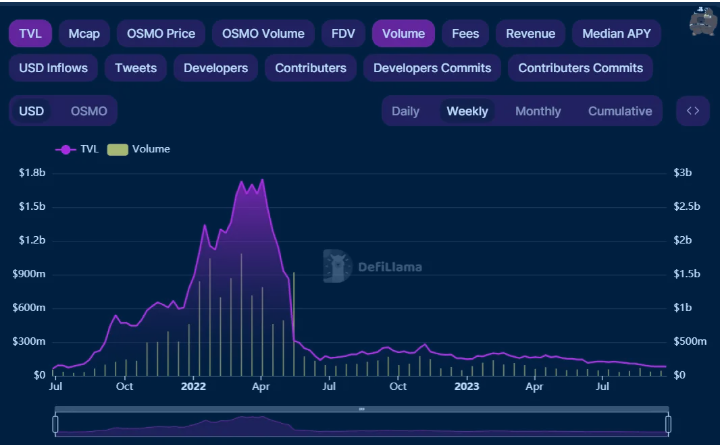Click the green Volume legend swatch
This screenshot has height=445, width=720.
118,150
